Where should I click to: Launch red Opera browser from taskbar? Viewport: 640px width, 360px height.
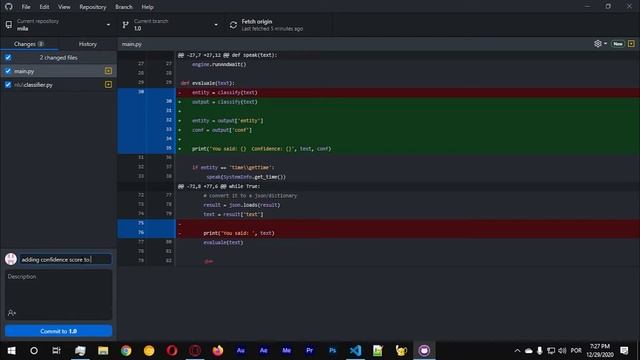point(172,351)
